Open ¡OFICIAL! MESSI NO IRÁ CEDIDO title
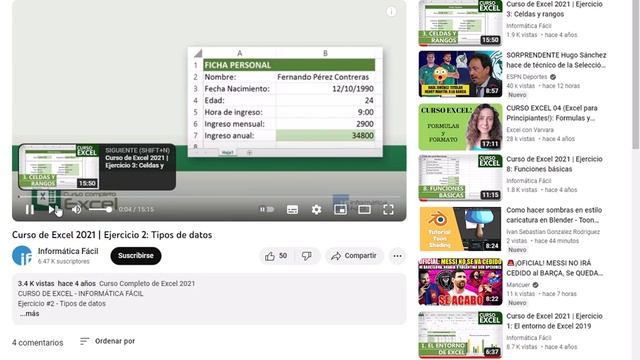The image size is (640, 360). 554,268
